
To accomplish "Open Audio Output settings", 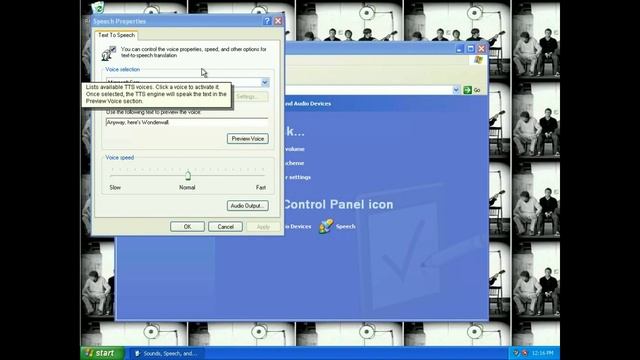I will pos(248,206).
